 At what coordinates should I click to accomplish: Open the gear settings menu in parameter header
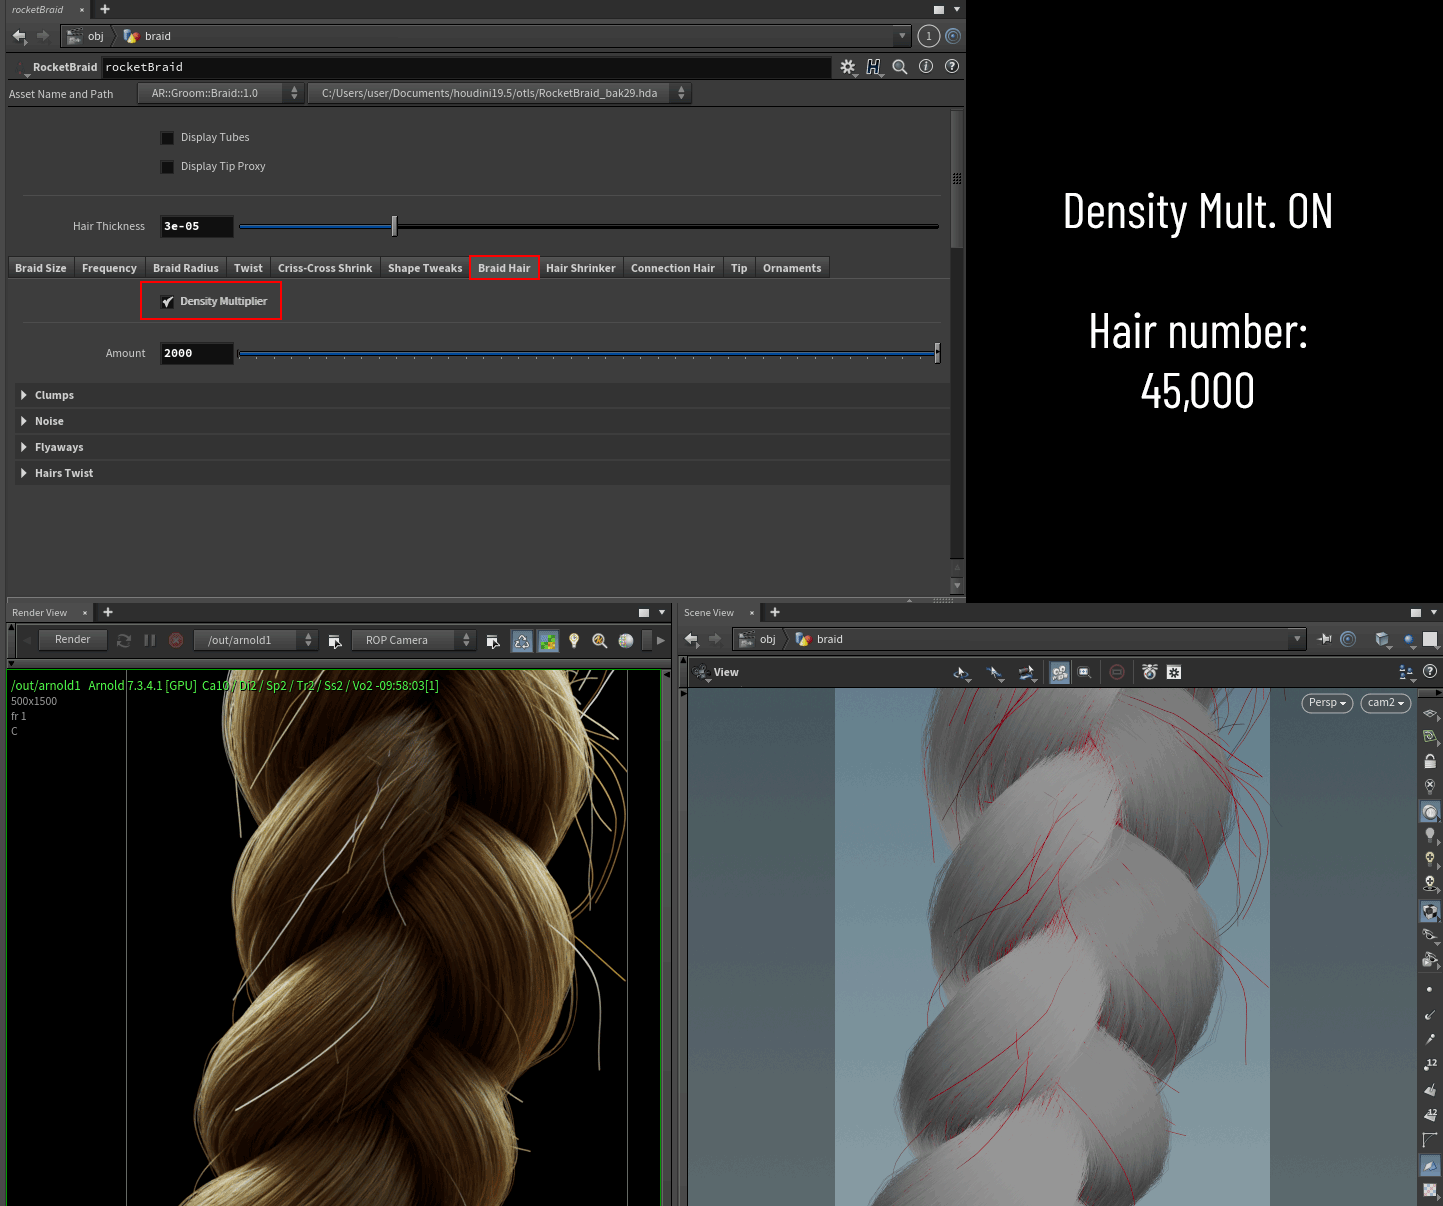coord(848,67)
